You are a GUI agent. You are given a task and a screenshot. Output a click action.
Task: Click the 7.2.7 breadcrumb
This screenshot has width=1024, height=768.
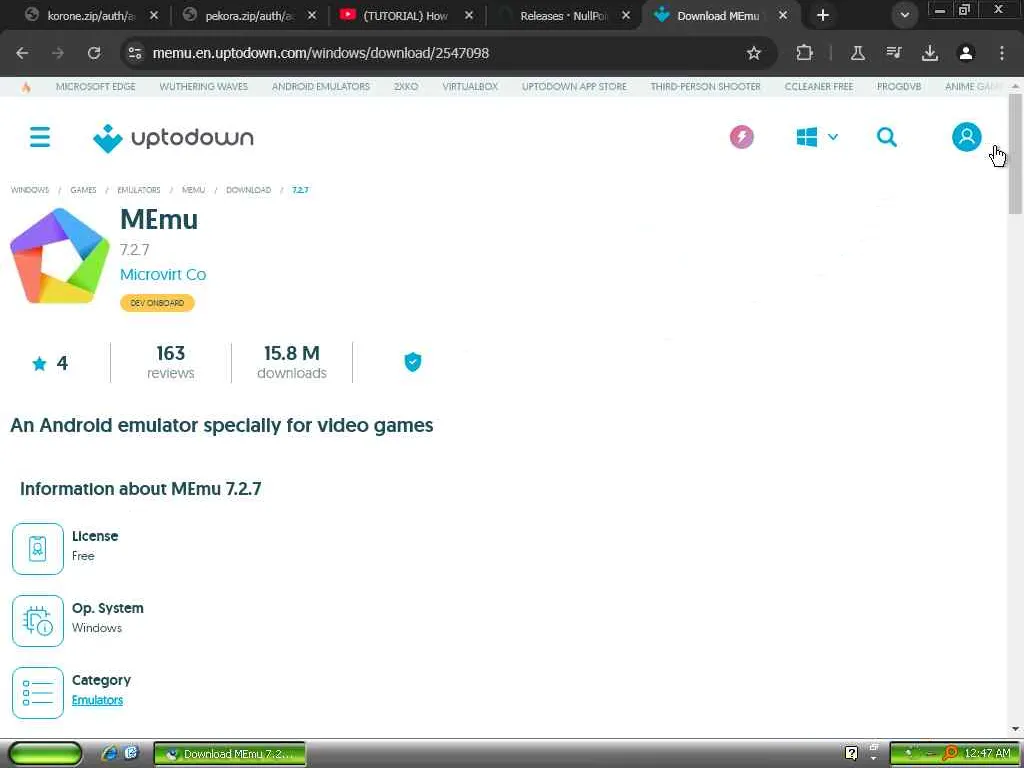300,190
